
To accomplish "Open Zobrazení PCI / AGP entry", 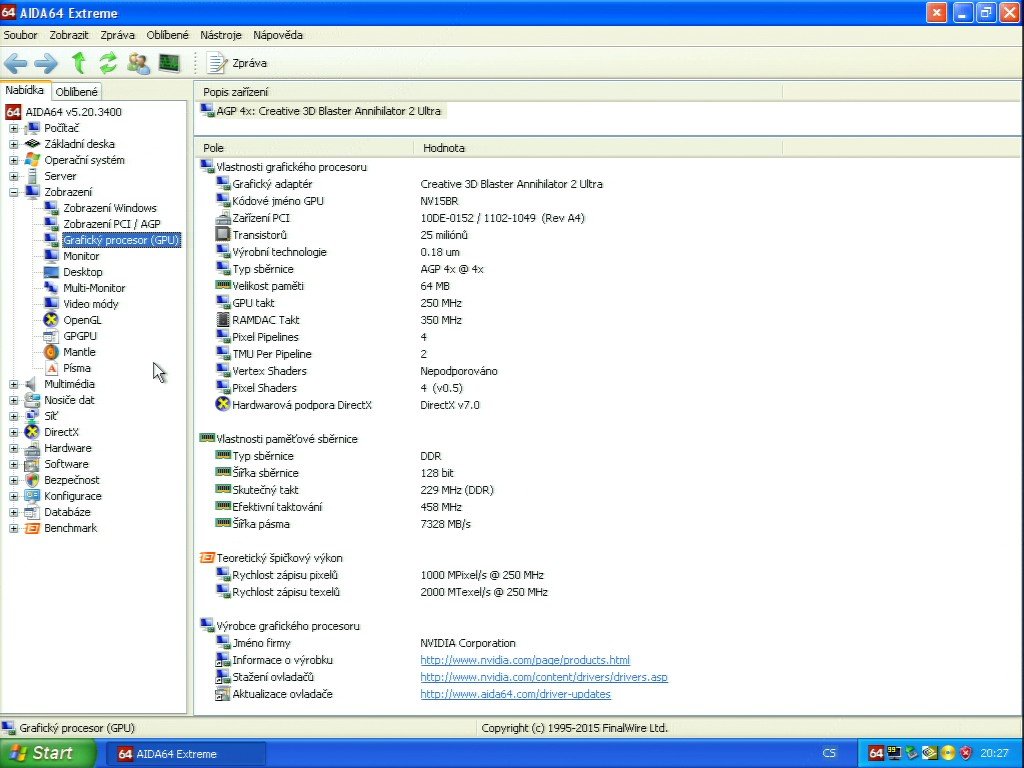I will click(x=112, y=224).
